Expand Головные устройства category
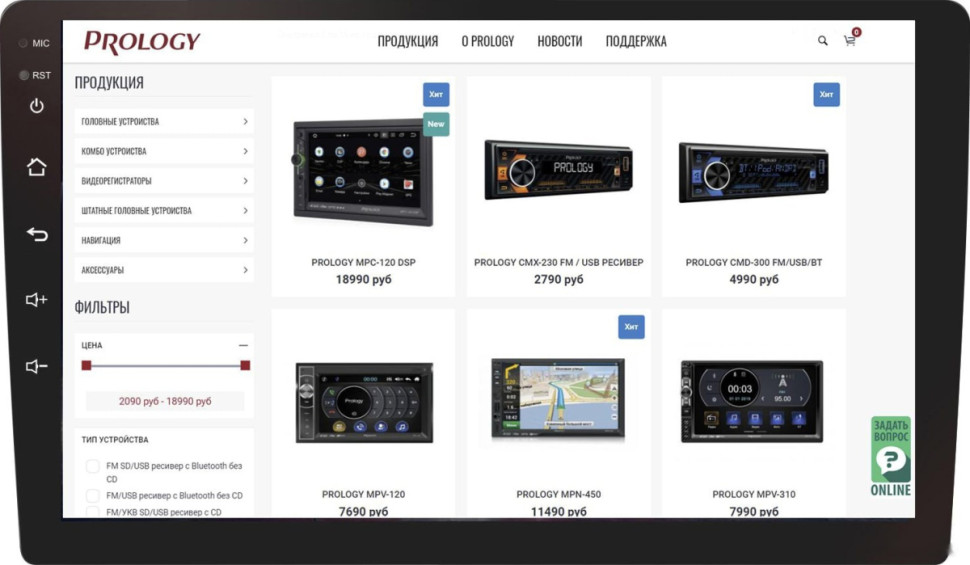 pos(164,122)
